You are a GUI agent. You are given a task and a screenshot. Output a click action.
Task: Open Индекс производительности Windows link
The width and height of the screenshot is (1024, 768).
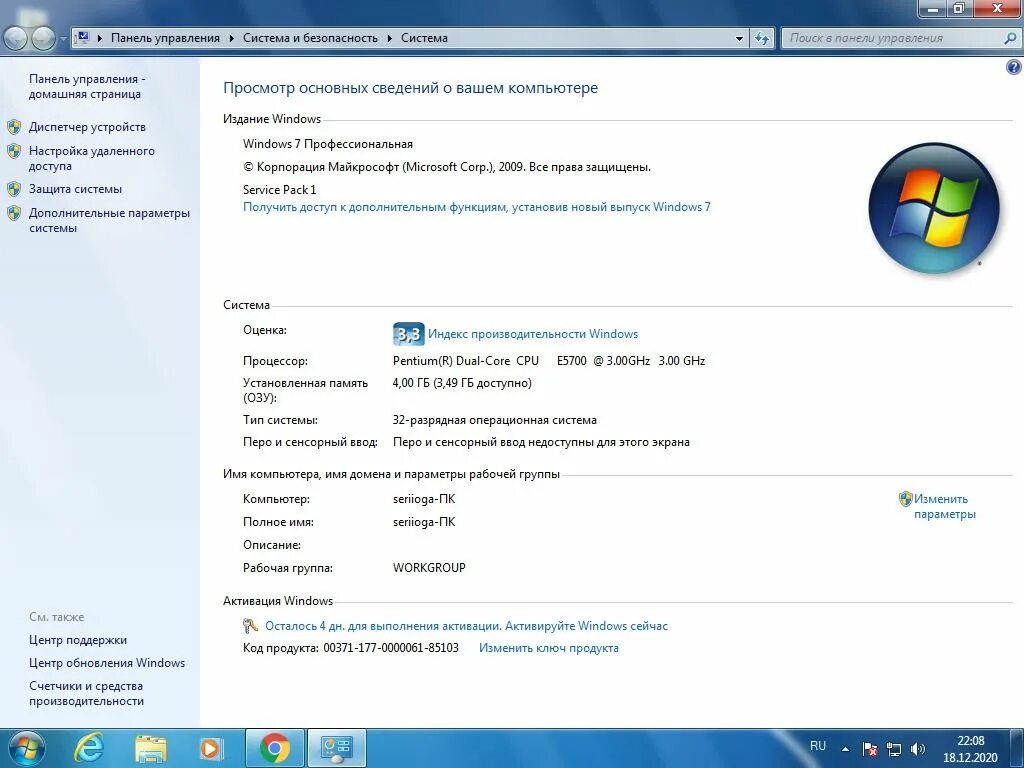tap(533, 334)
